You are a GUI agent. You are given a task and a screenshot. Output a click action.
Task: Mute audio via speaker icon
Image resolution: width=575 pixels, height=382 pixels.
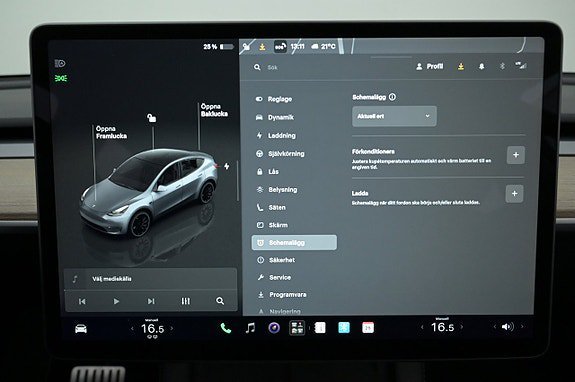(508, 327)
